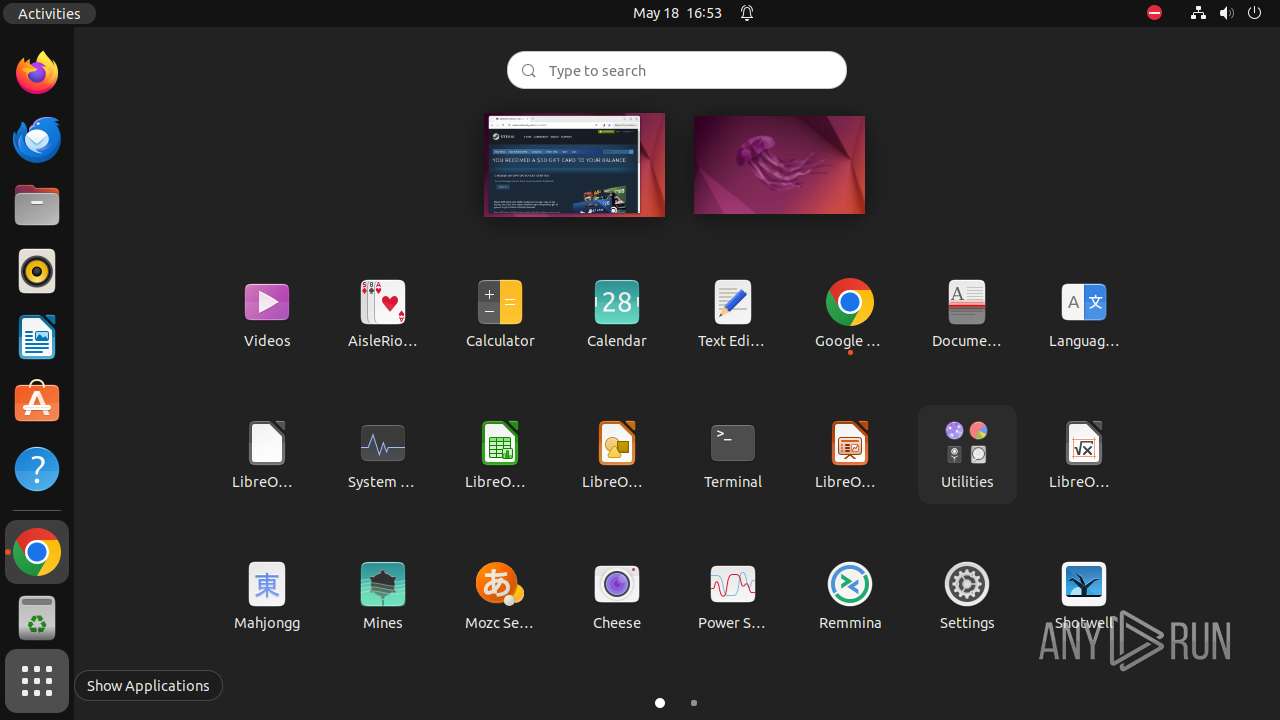Open Mozc Setup app
The height and width of the screenshot is (720, 1280).
[x=500, y=584]
